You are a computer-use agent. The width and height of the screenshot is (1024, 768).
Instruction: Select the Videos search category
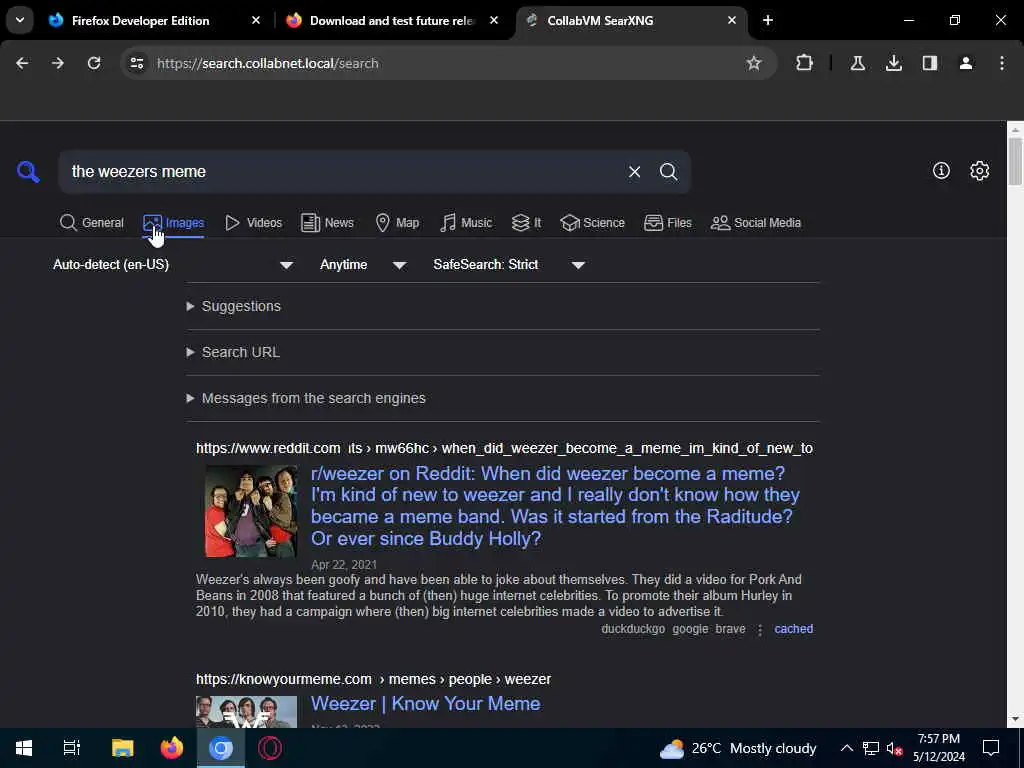253,223
